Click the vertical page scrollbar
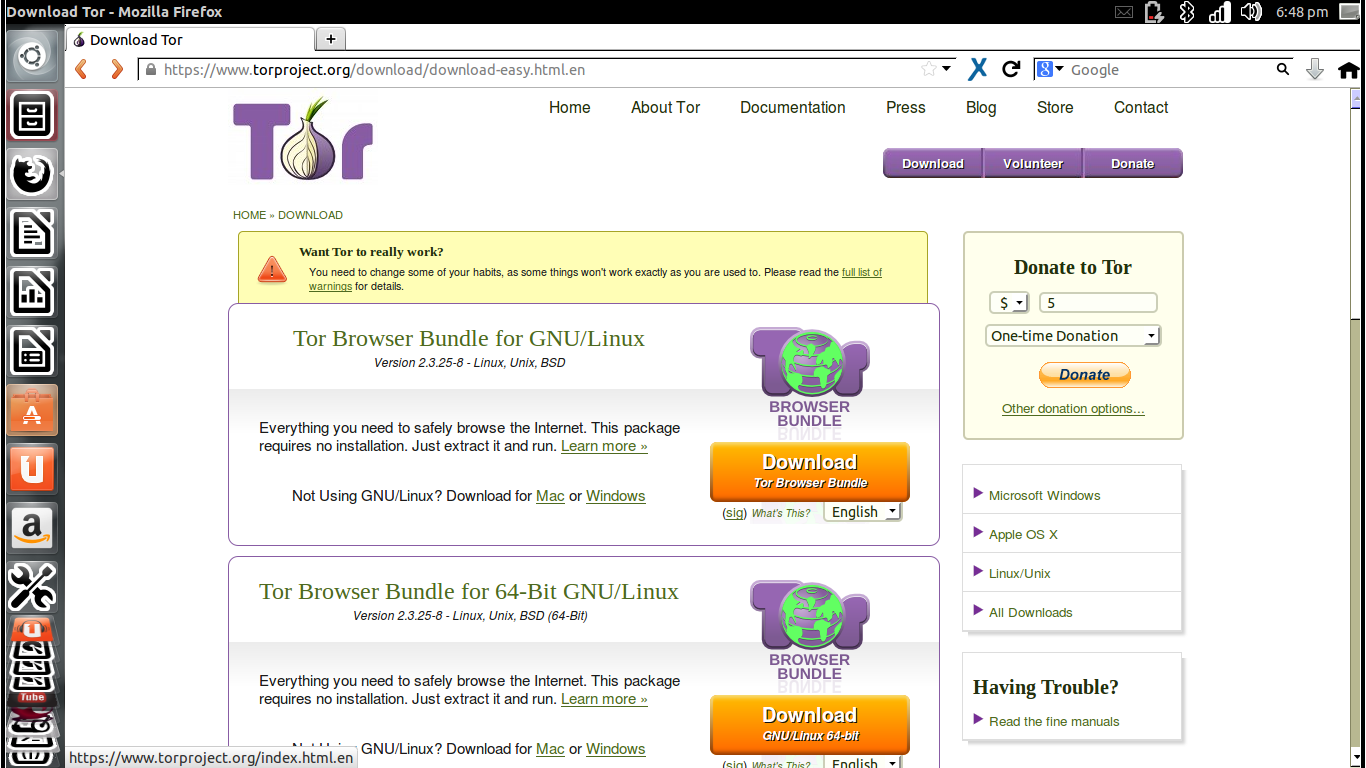 (1357, 427)
